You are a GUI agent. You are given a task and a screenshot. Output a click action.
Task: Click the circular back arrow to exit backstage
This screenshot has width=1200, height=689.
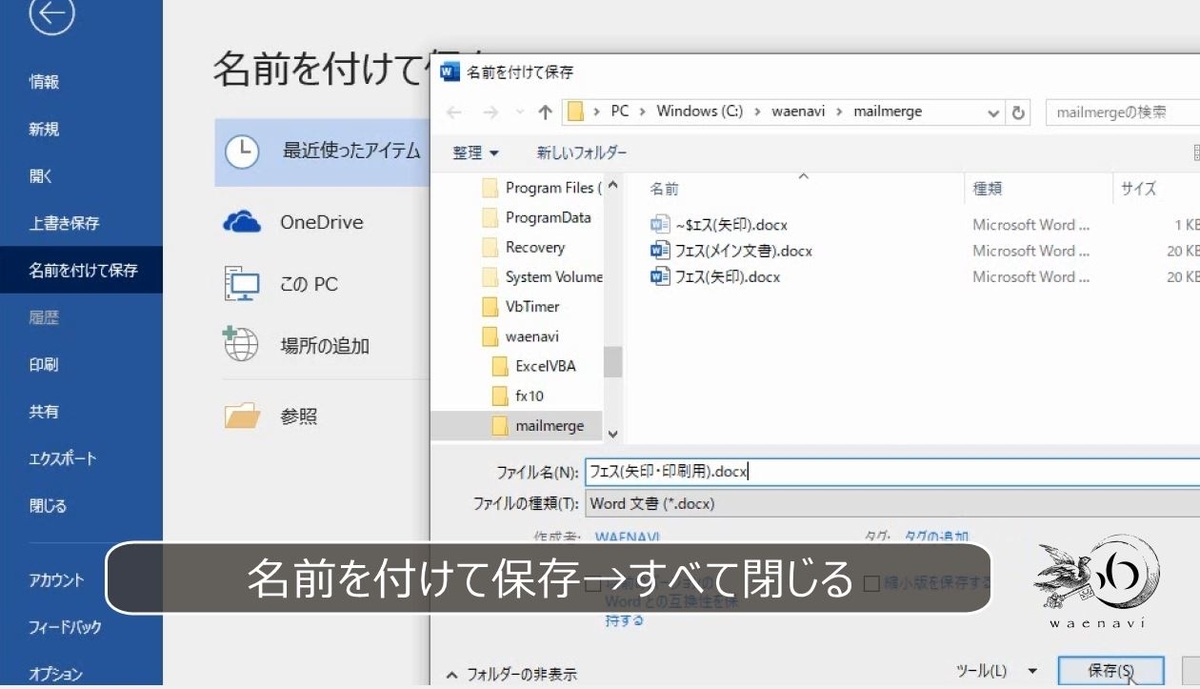click(x=53, y=17)
